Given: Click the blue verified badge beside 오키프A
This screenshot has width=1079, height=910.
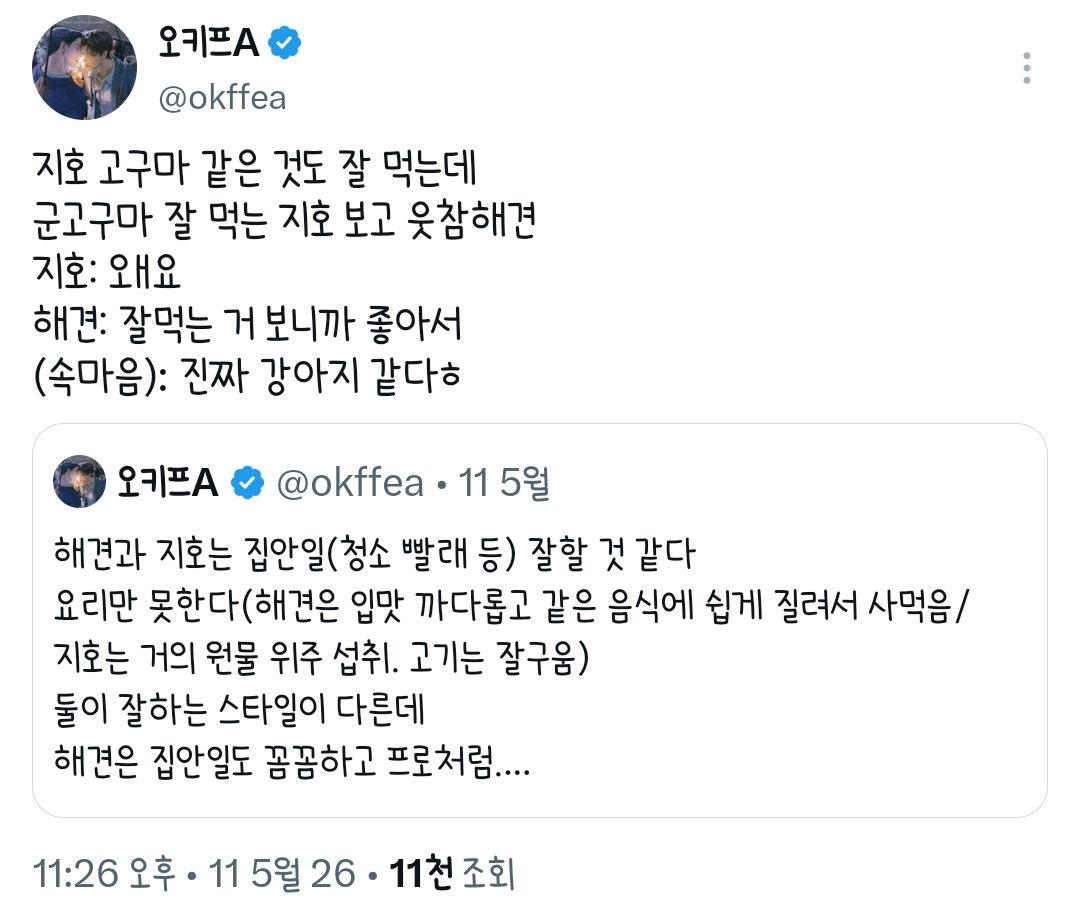Looking at the screenshot, I should tap(284, 43).
